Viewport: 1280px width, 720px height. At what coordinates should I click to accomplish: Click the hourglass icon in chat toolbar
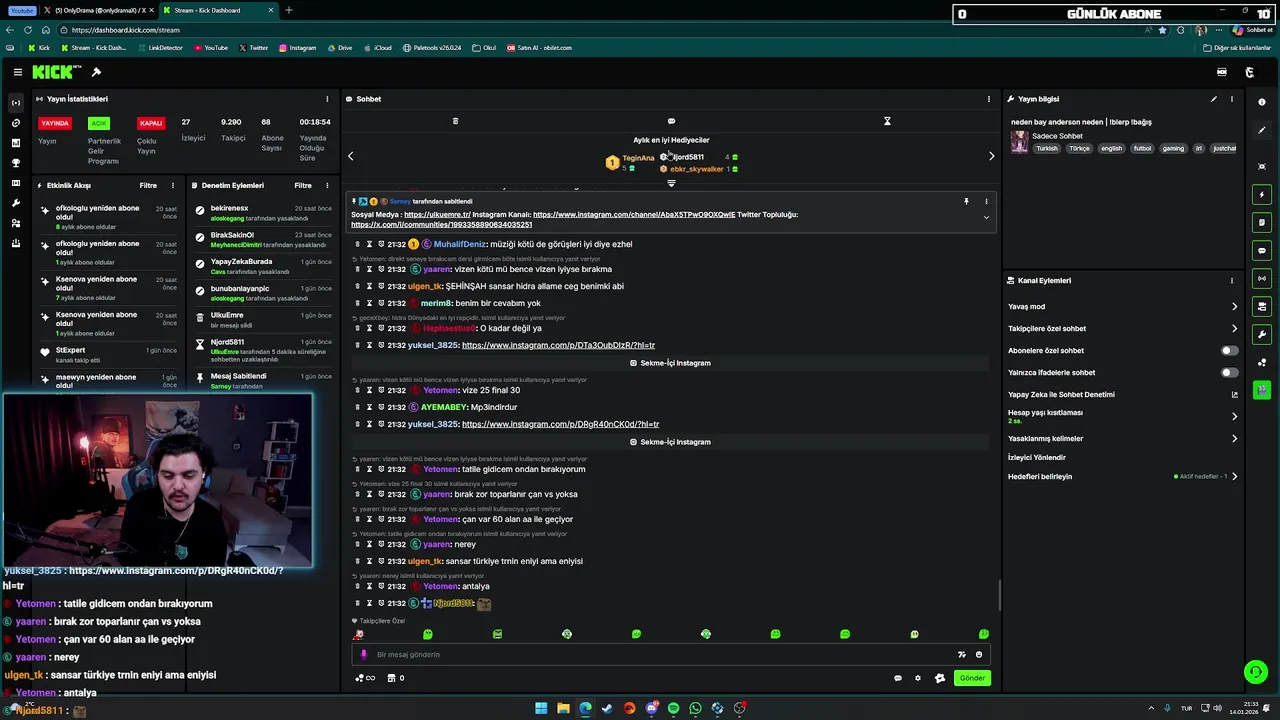point(887,121)
